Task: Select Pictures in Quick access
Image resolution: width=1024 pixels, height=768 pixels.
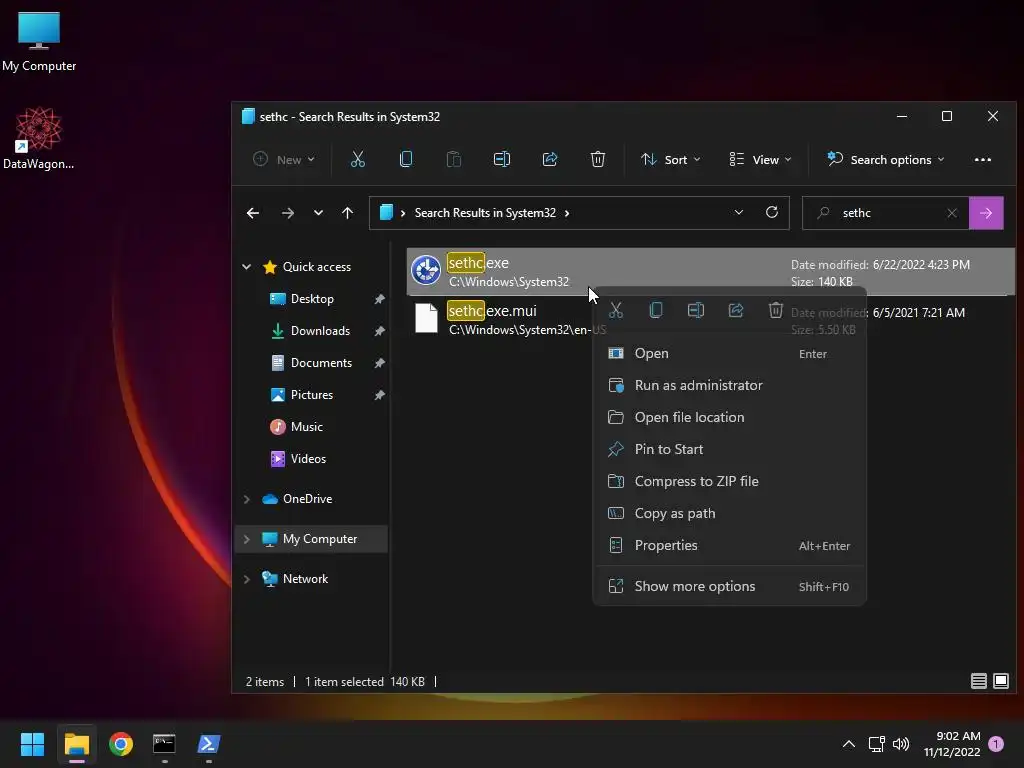Action: 312,394
